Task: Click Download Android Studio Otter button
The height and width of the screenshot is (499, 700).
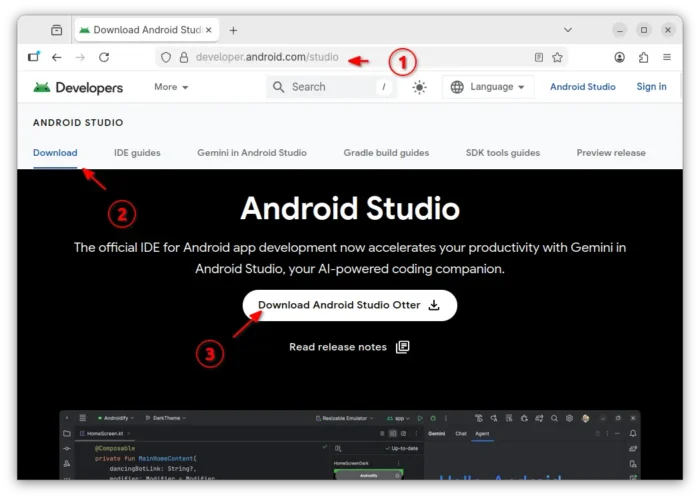Action: coord(349,305)
